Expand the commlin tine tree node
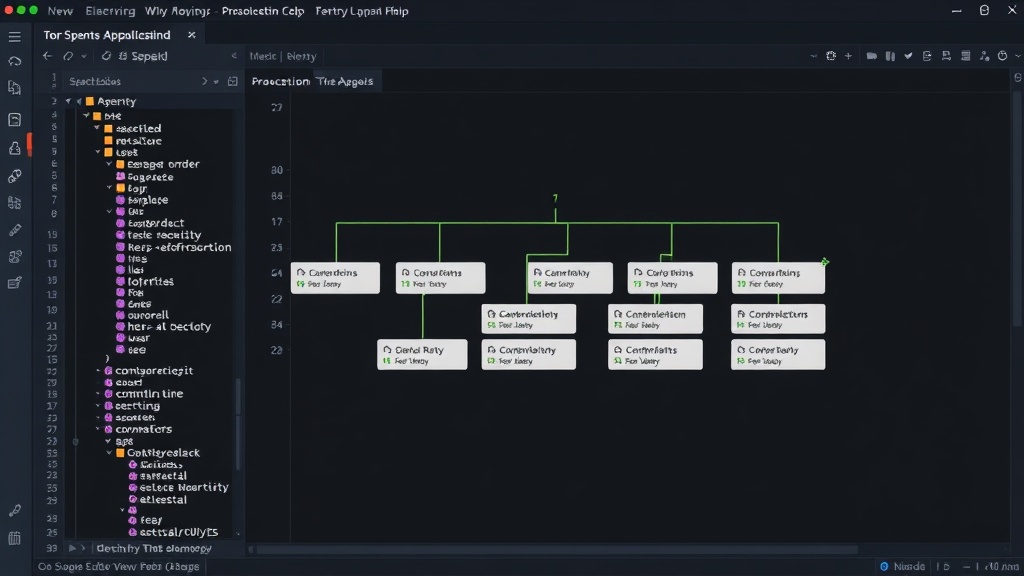This screenshot has height=576, width=1024. pyautogui.click(x=98, y=394)
